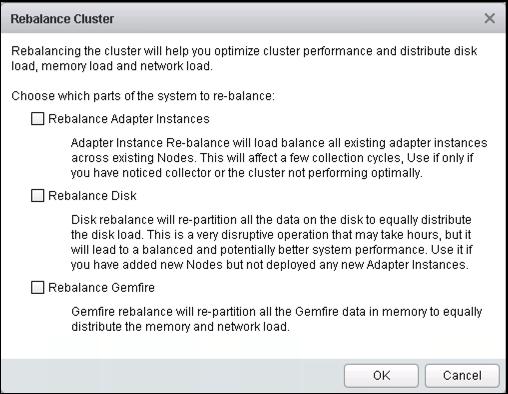Confirm the rebalance with OK
Image resolution: width=508 pixels, height=394 pixels.
(381, 376)
